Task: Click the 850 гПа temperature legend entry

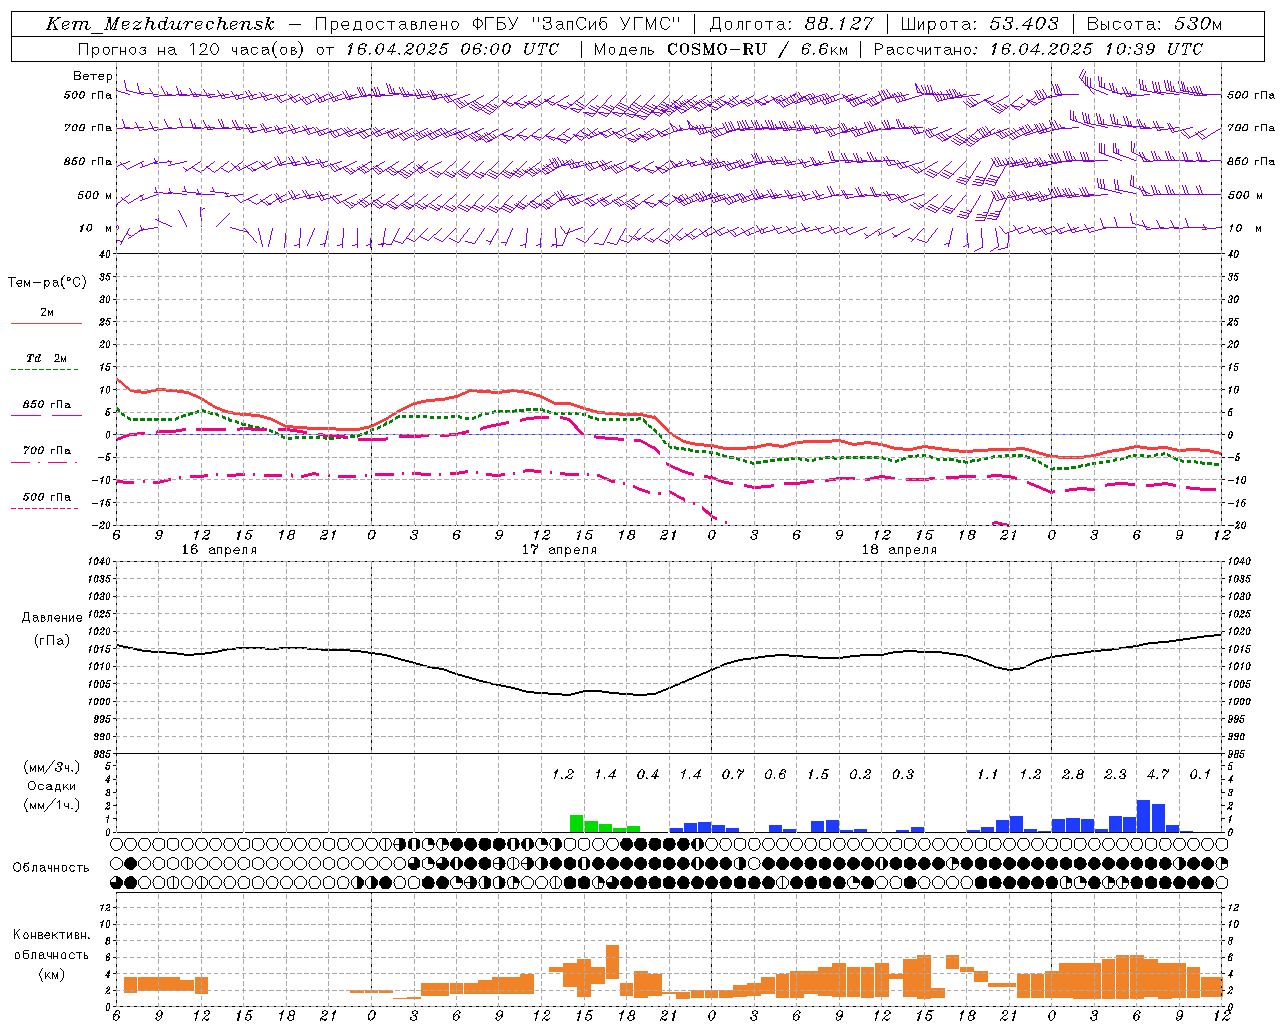Action: (47, 405)
